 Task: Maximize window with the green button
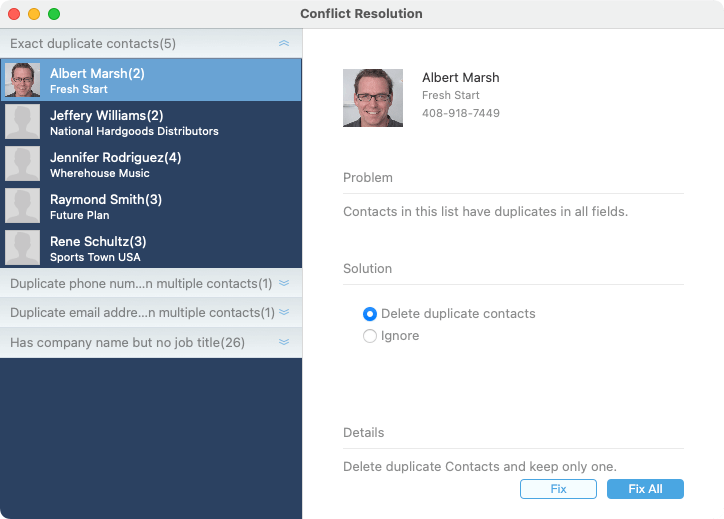[x=54, y=14]
